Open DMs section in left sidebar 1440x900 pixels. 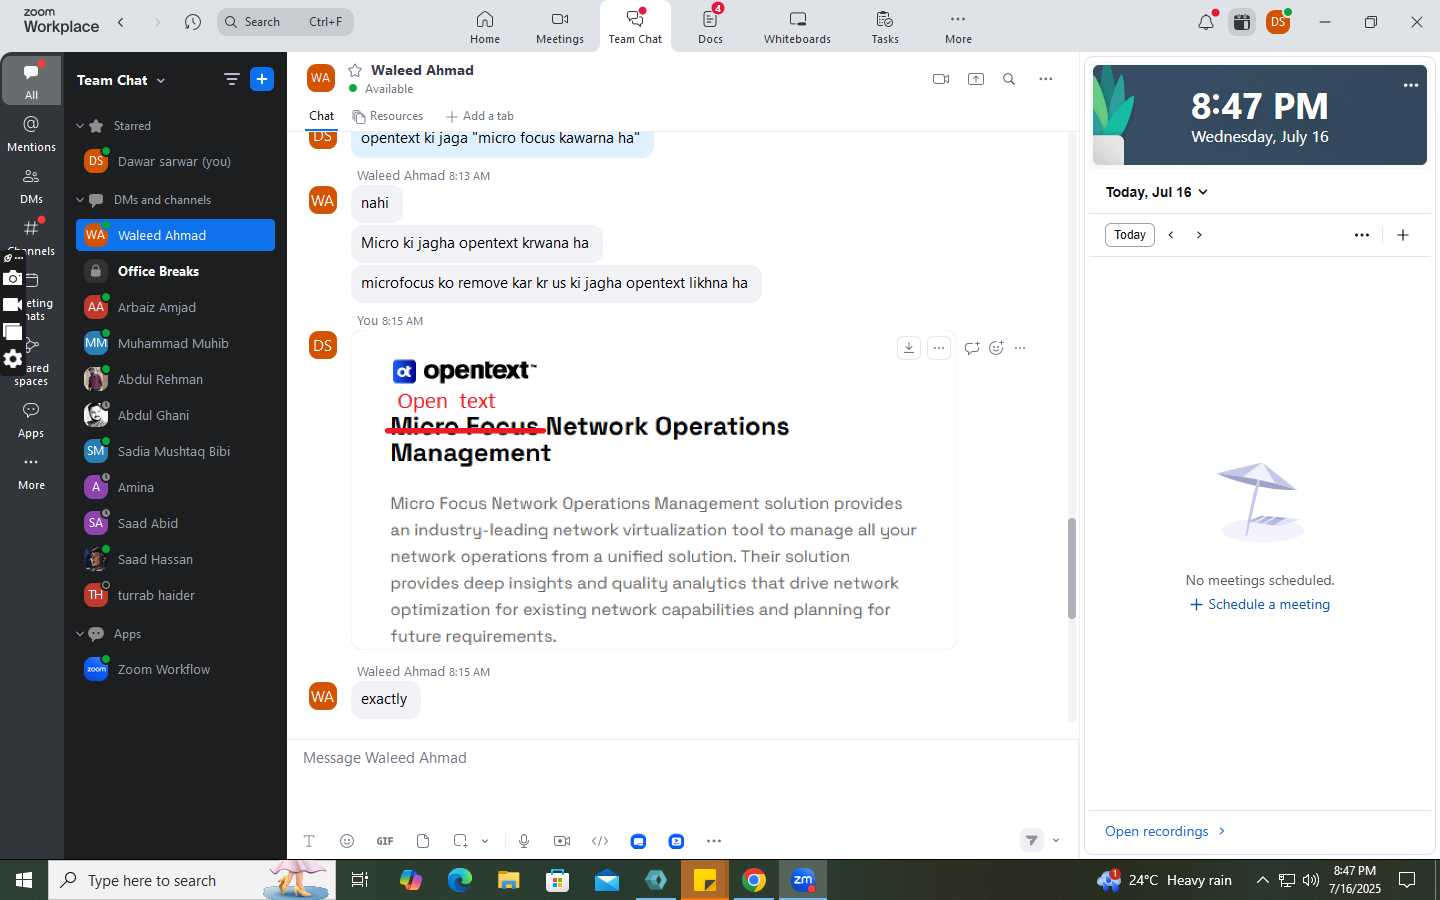coord(31,185)
